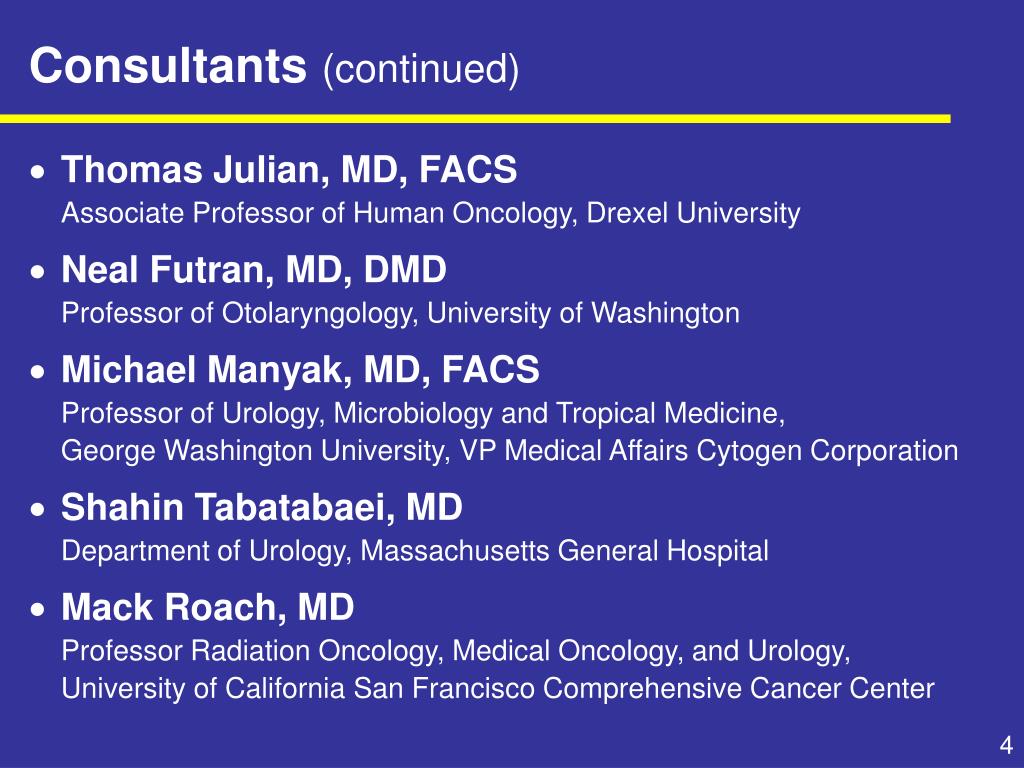Click the 'University of California San Francisco' line

coord(498,688)
